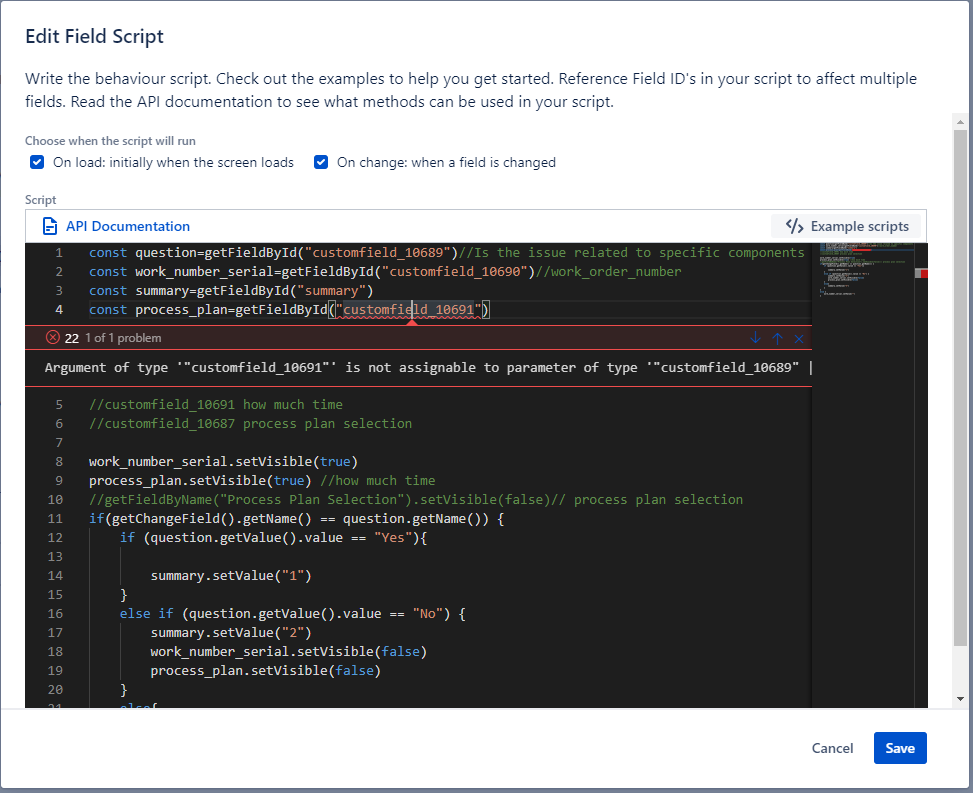Click the getFieldByName comment on line 10

pyautogui.click(x=416, y=500)
